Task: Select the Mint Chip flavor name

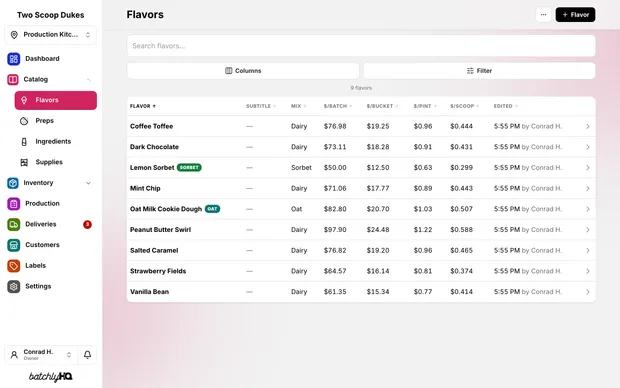Action: [145, 188]
